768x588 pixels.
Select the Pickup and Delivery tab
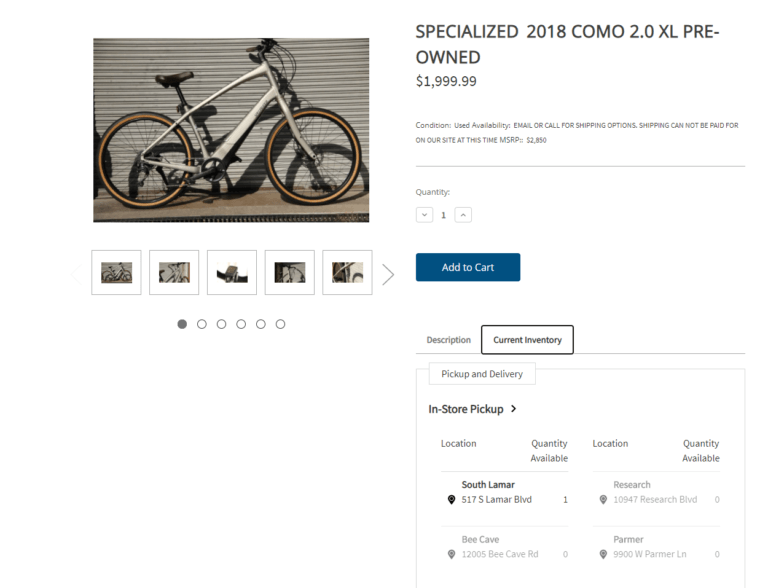[x=482, y=374]
